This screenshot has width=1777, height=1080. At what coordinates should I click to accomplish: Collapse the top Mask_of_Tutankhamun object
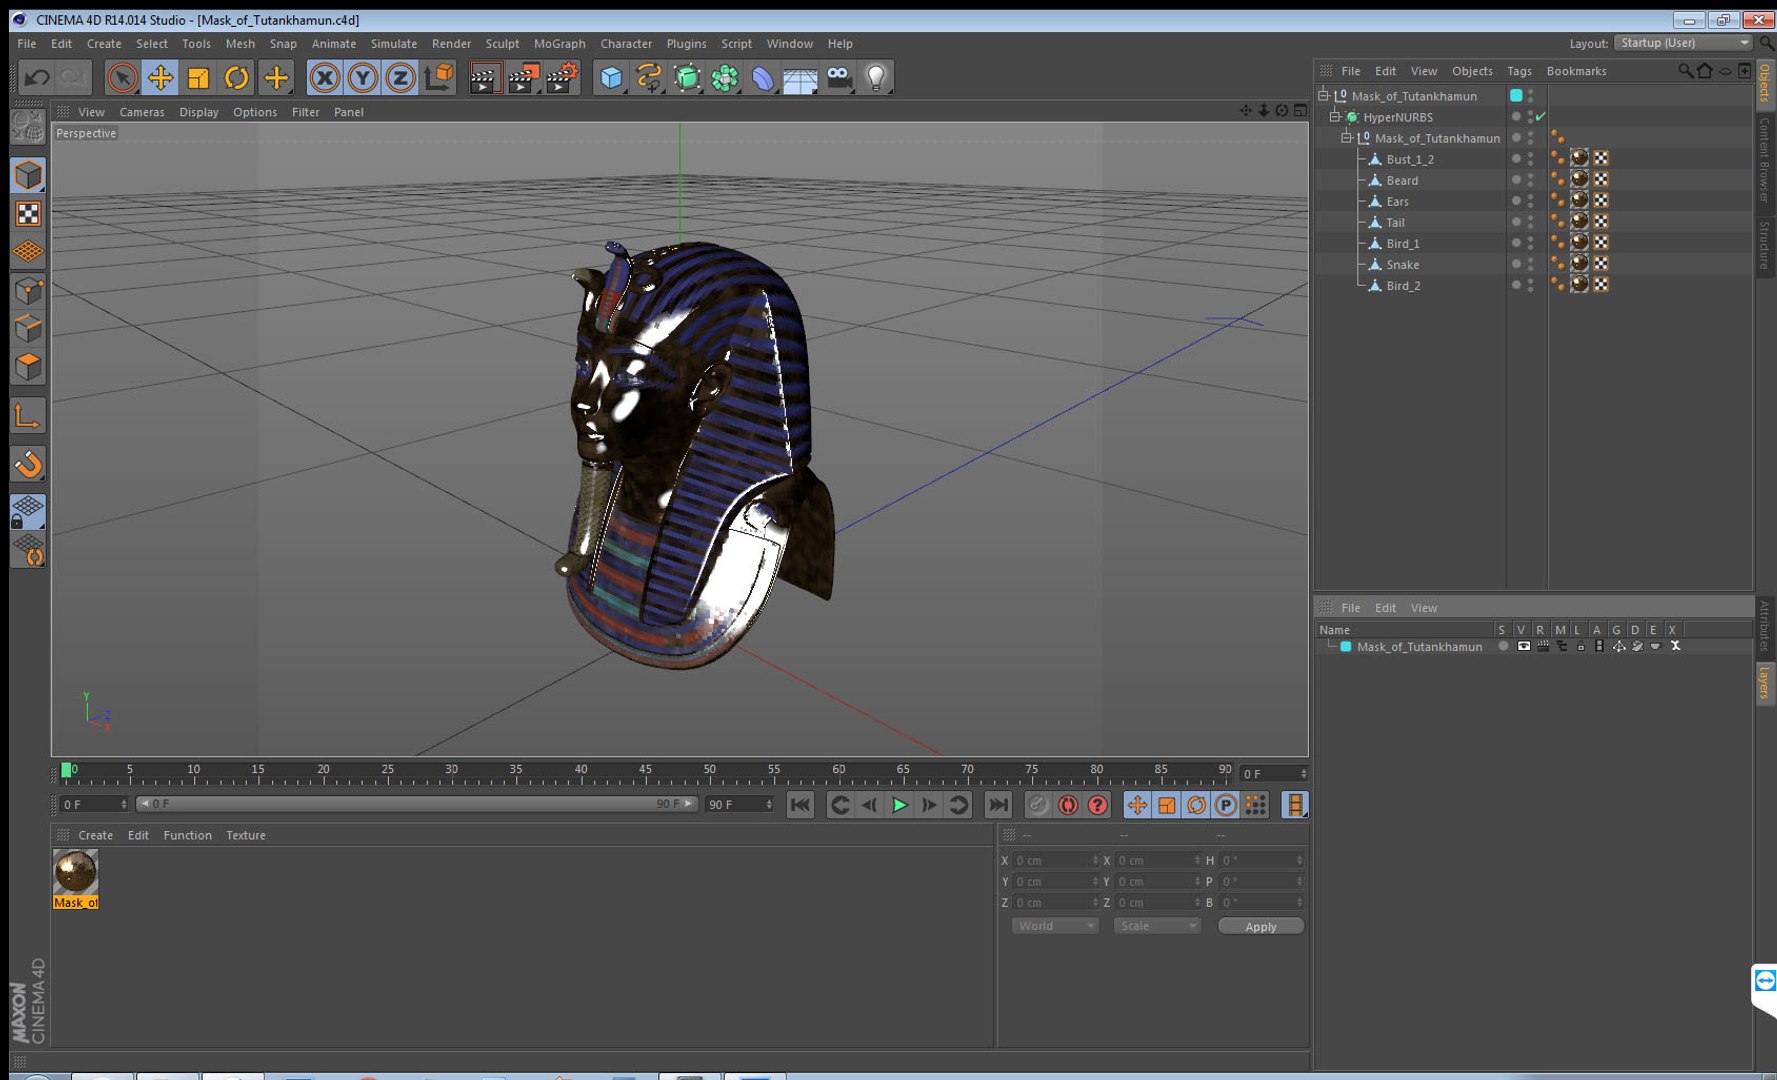[1323, 95]
